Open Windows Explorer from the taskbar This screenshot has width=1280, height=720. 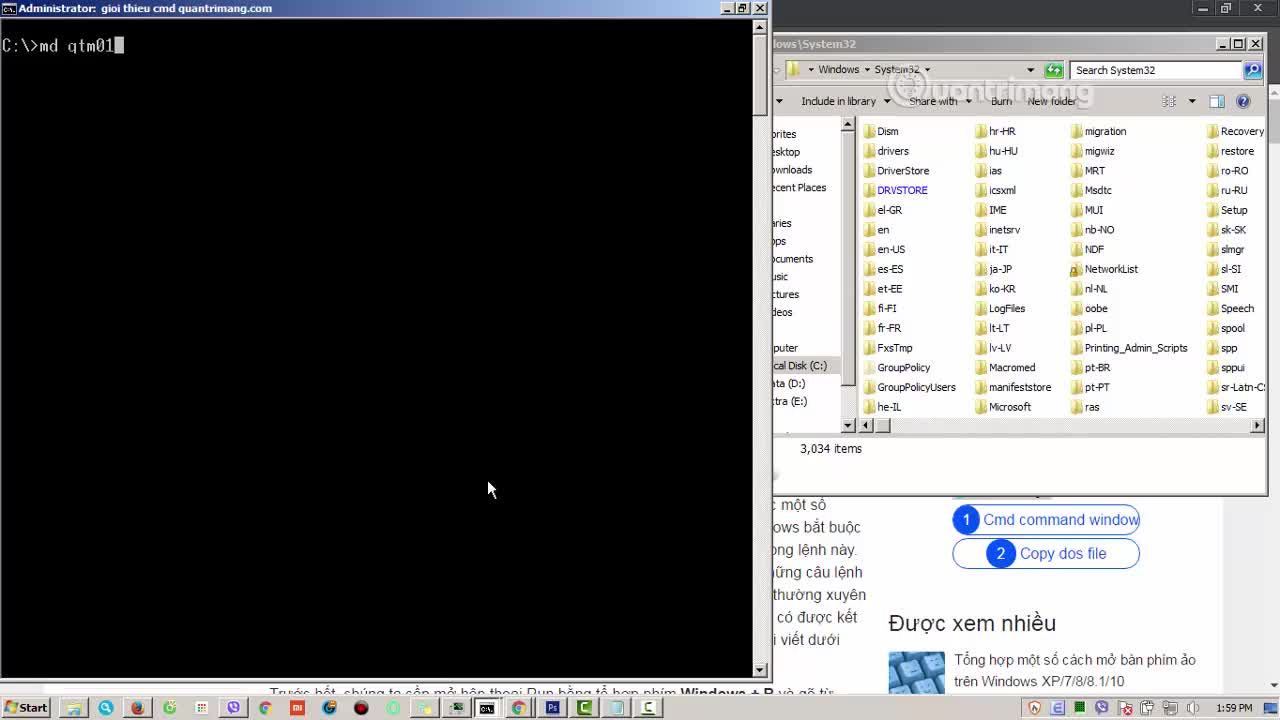pyautogui.click(x=73, y=708)
